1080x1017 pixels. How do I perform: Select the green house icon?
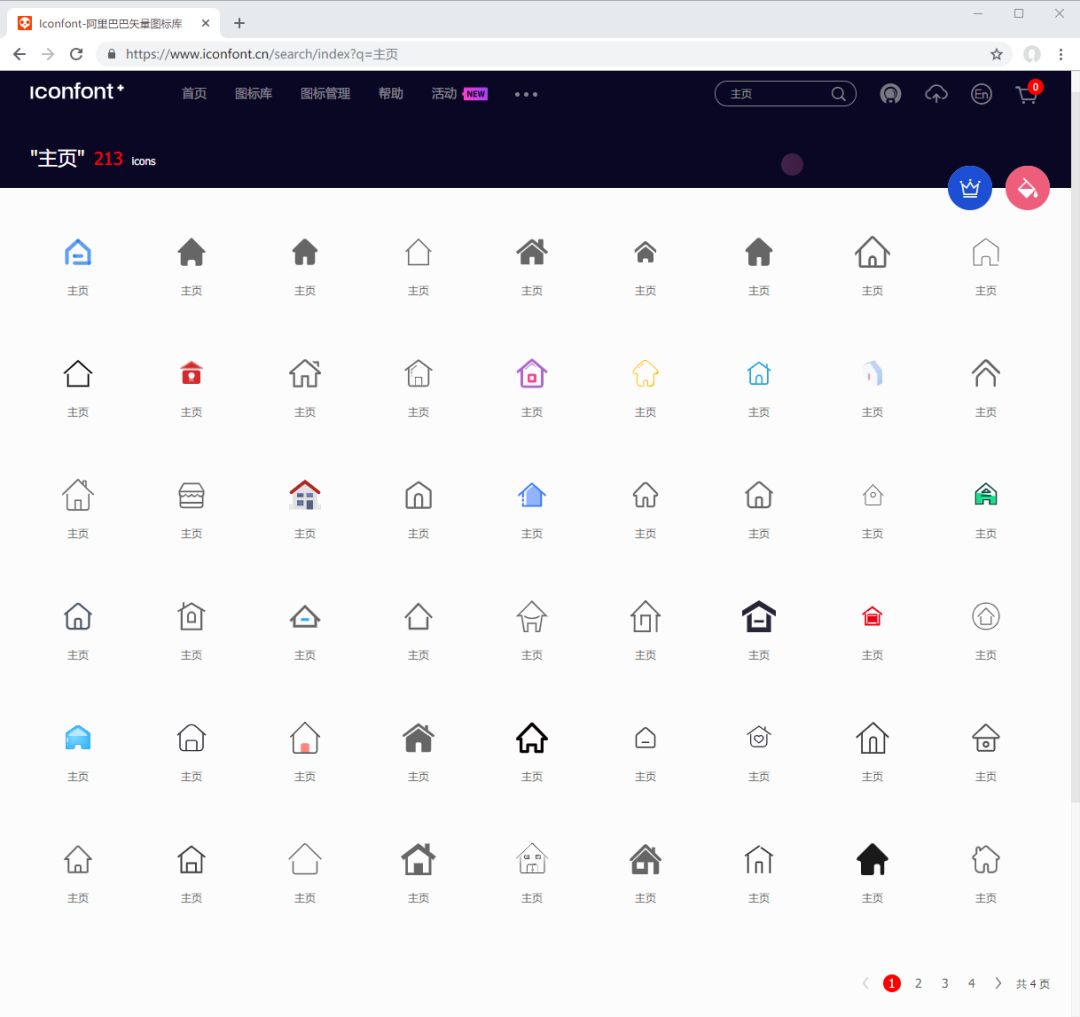(x=986, y=494)
